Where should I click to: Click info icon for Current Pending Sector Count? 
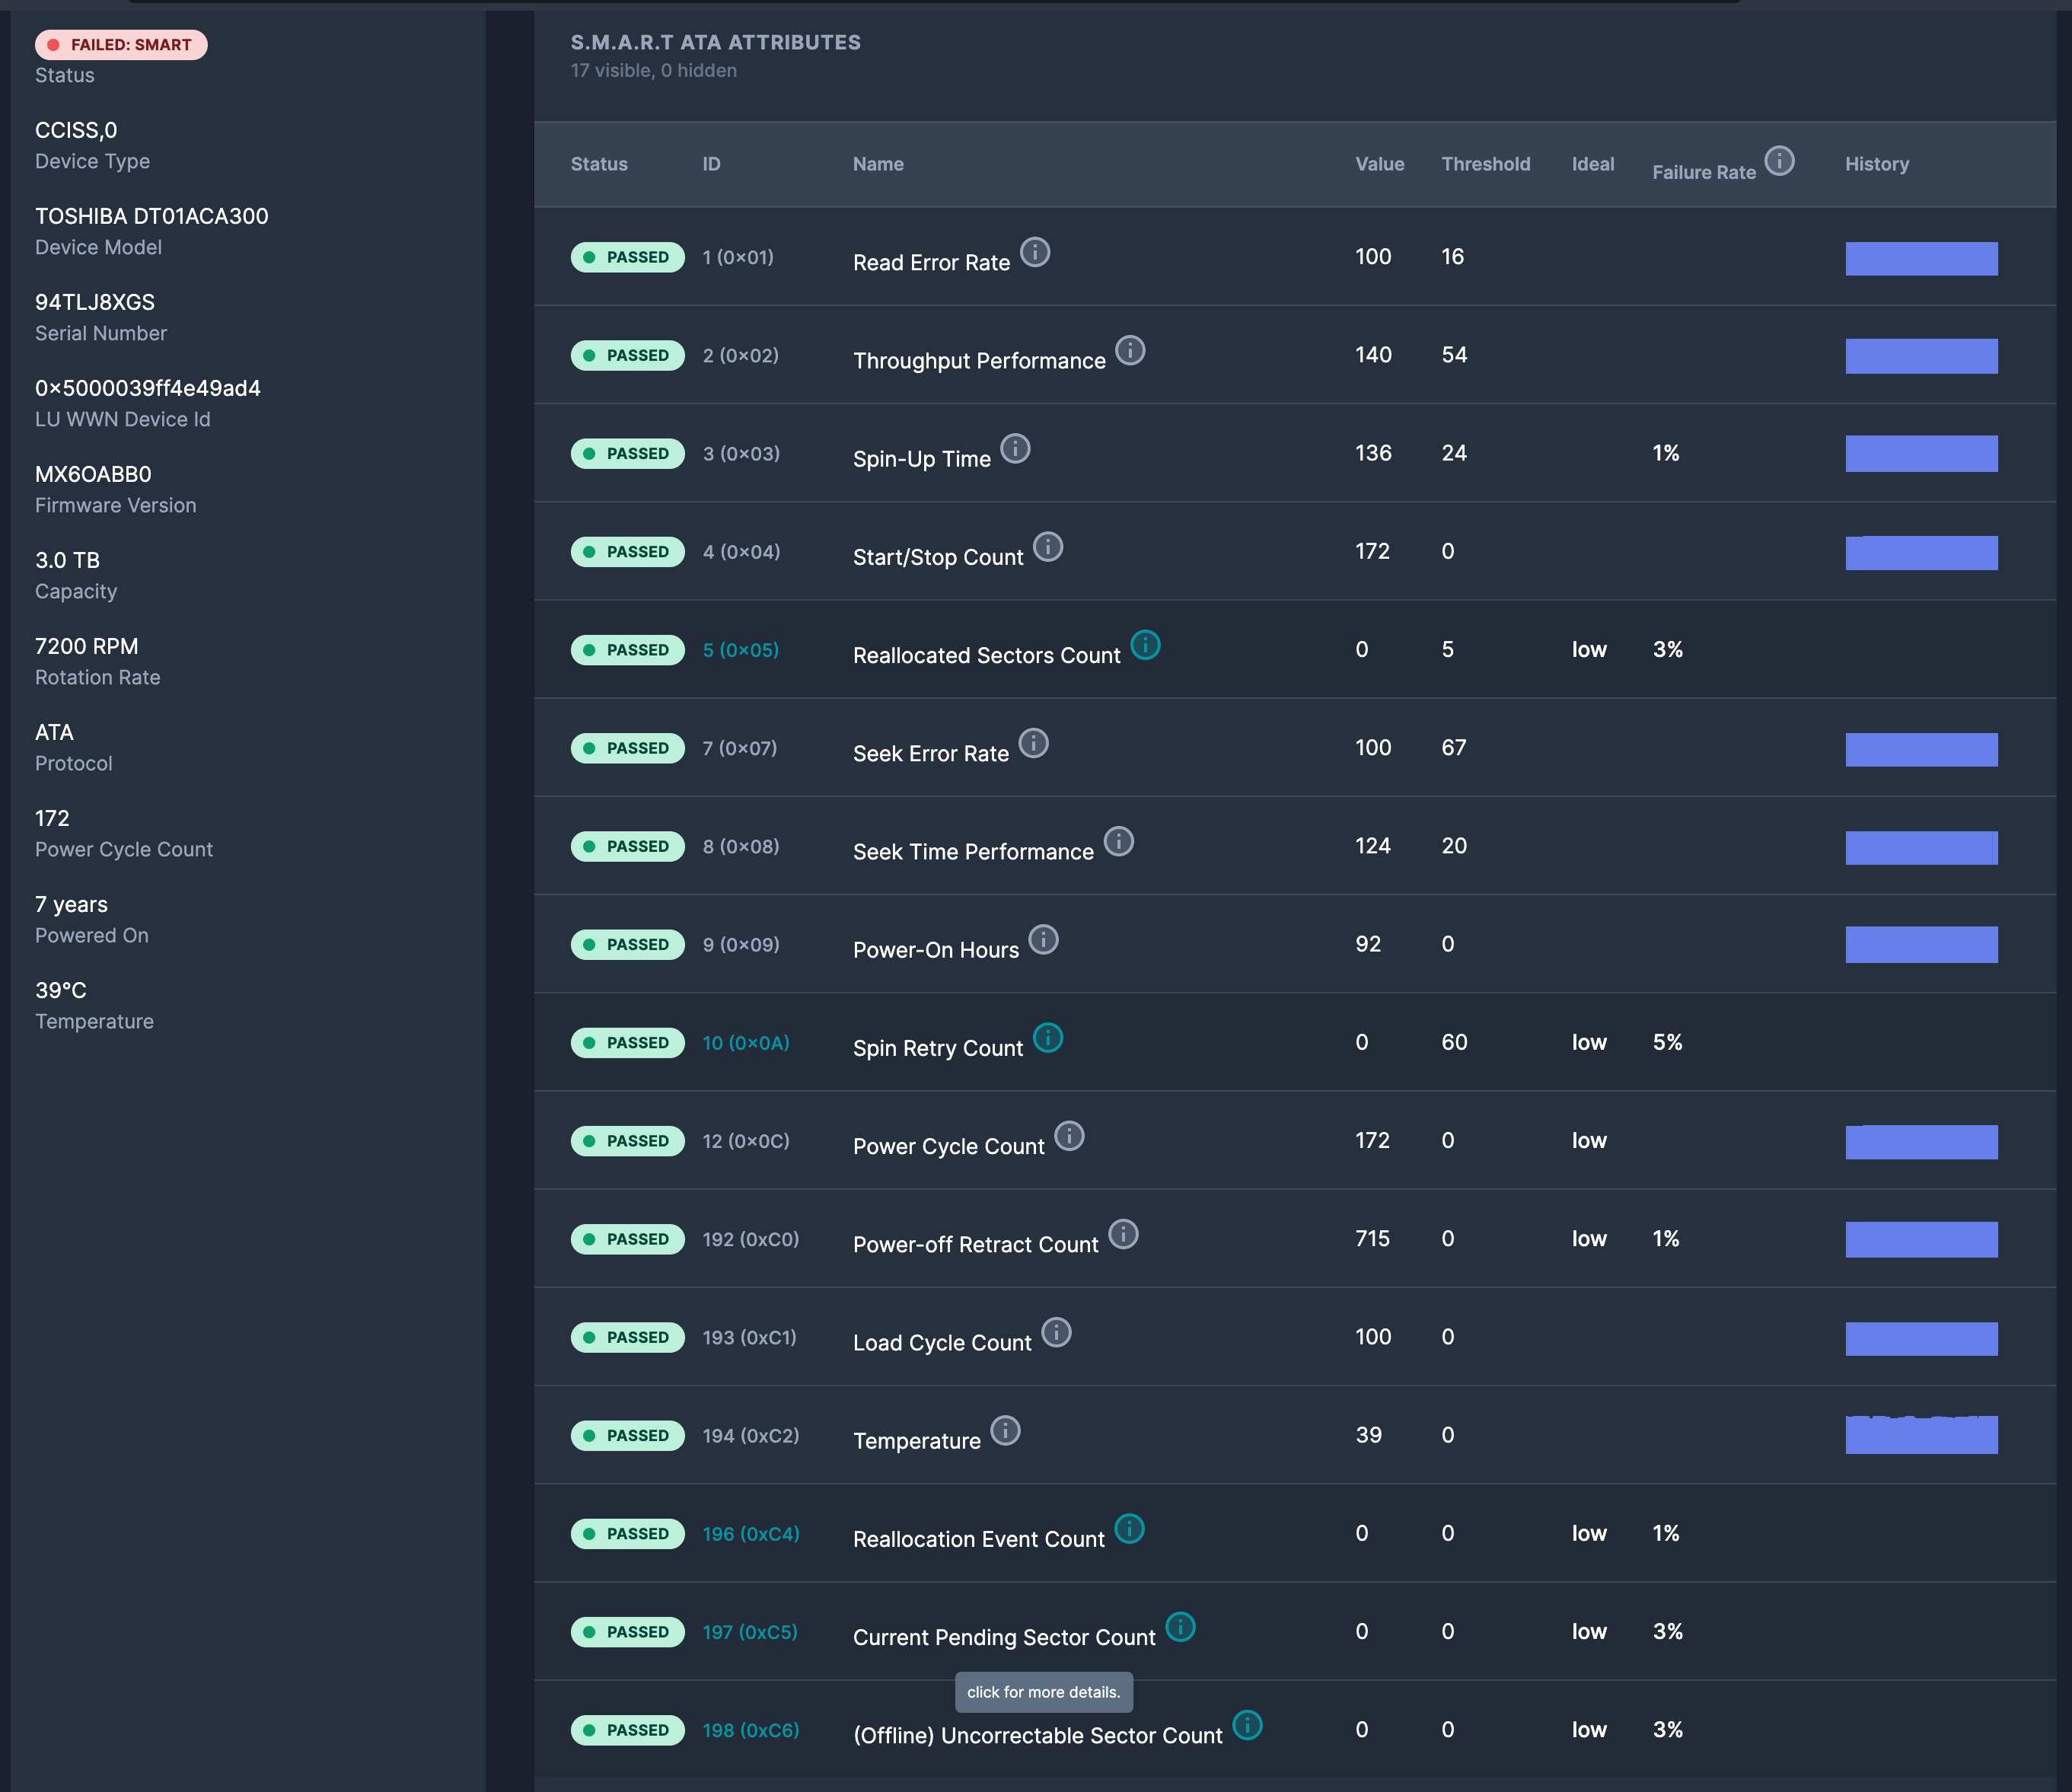pyautogui.click(x=1180, y=1627)
